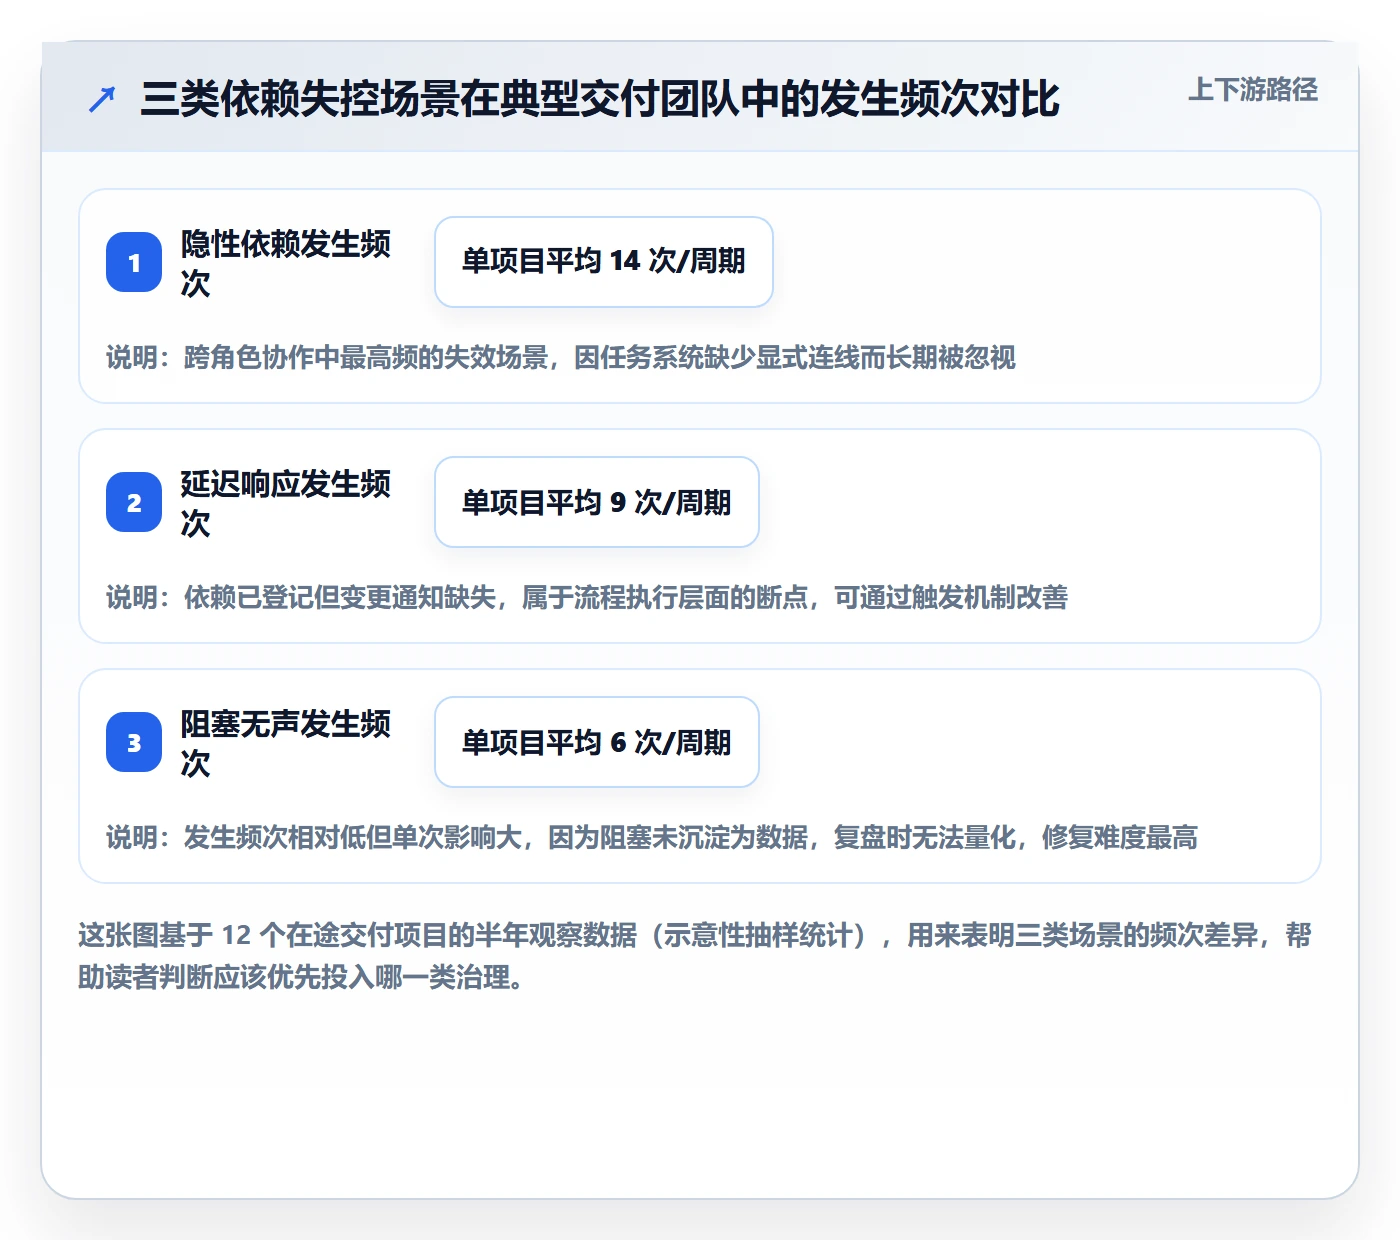Click the description starting 说明：跨角色协作中最高频
1400x1240 pixels.
(561, 357)
